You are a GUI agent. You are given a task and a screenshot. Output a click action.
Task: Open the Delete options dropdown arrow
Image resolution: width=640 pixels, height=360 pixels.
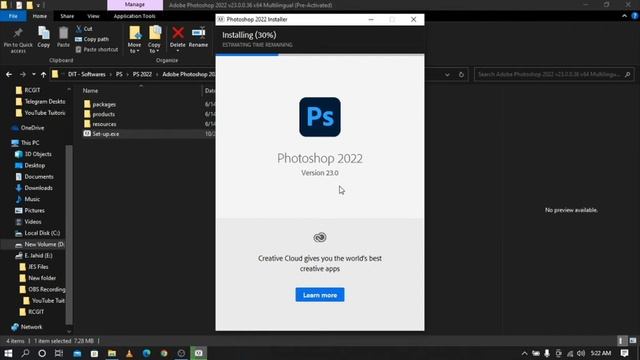(178, 51)
